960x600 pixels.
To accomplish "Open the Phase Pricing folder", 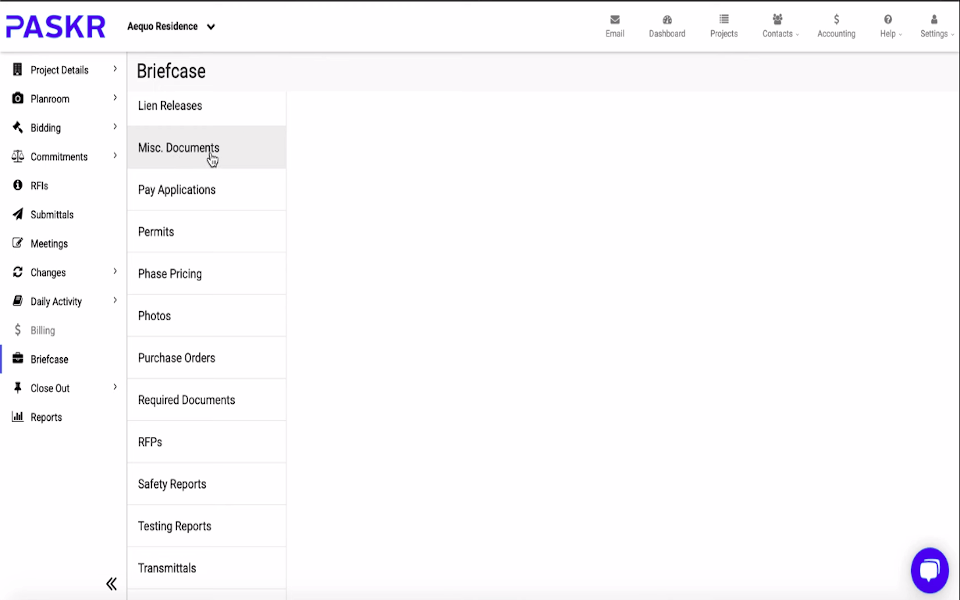I will click(x=206, y=274).
